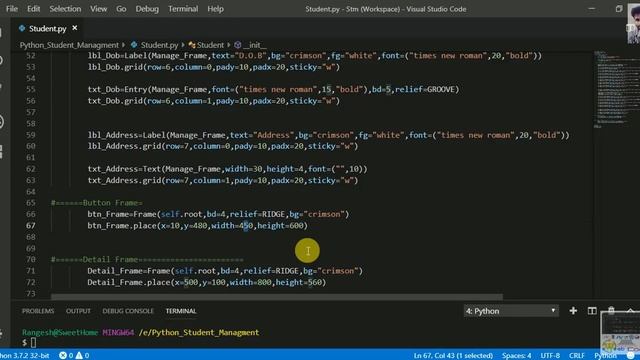
Task: Click line number 52 in the gutter
Action: (31, 56)
